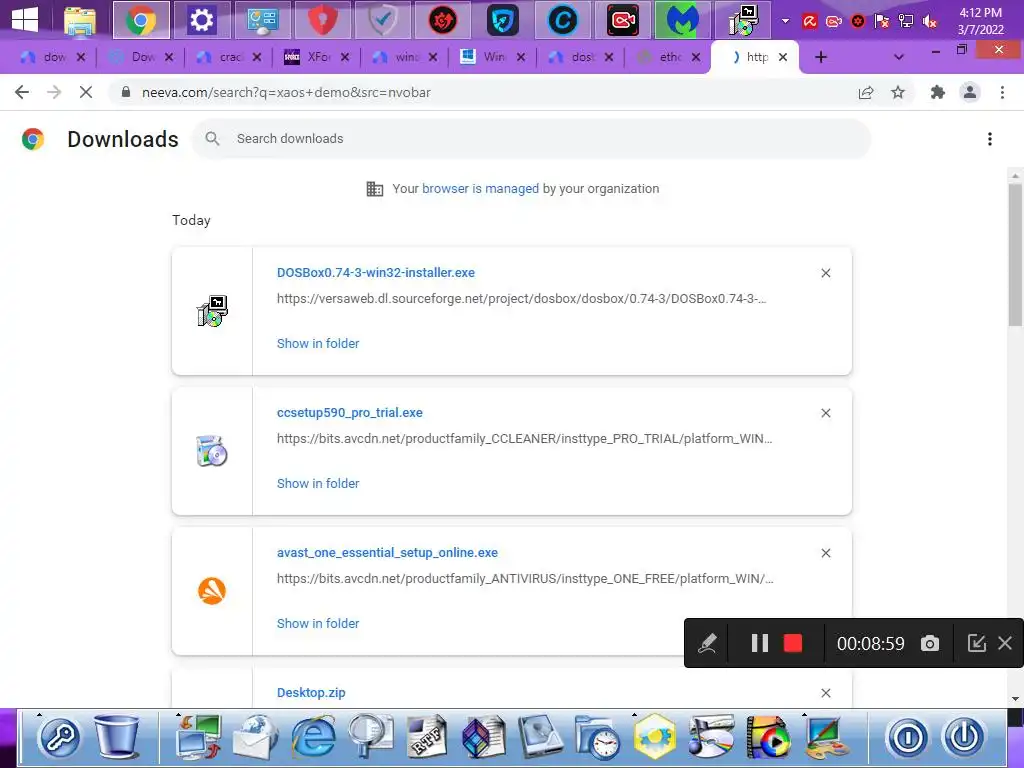Click the muted volume tray icon
Image resolution: width=1024 pixels, height=768 pixels.
click(x=930, y=22)
